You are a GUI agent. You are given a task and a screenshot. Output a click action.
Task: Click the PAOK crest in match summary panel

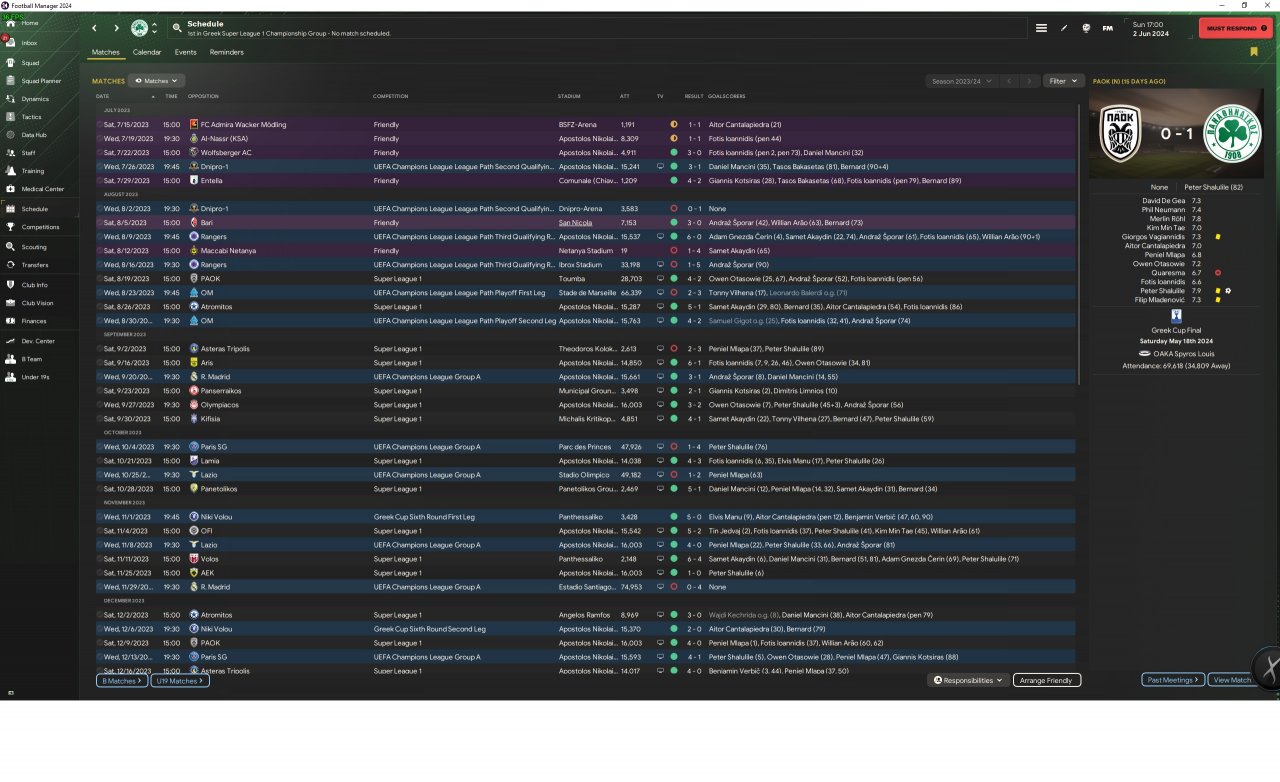(x=1121, y=133)
